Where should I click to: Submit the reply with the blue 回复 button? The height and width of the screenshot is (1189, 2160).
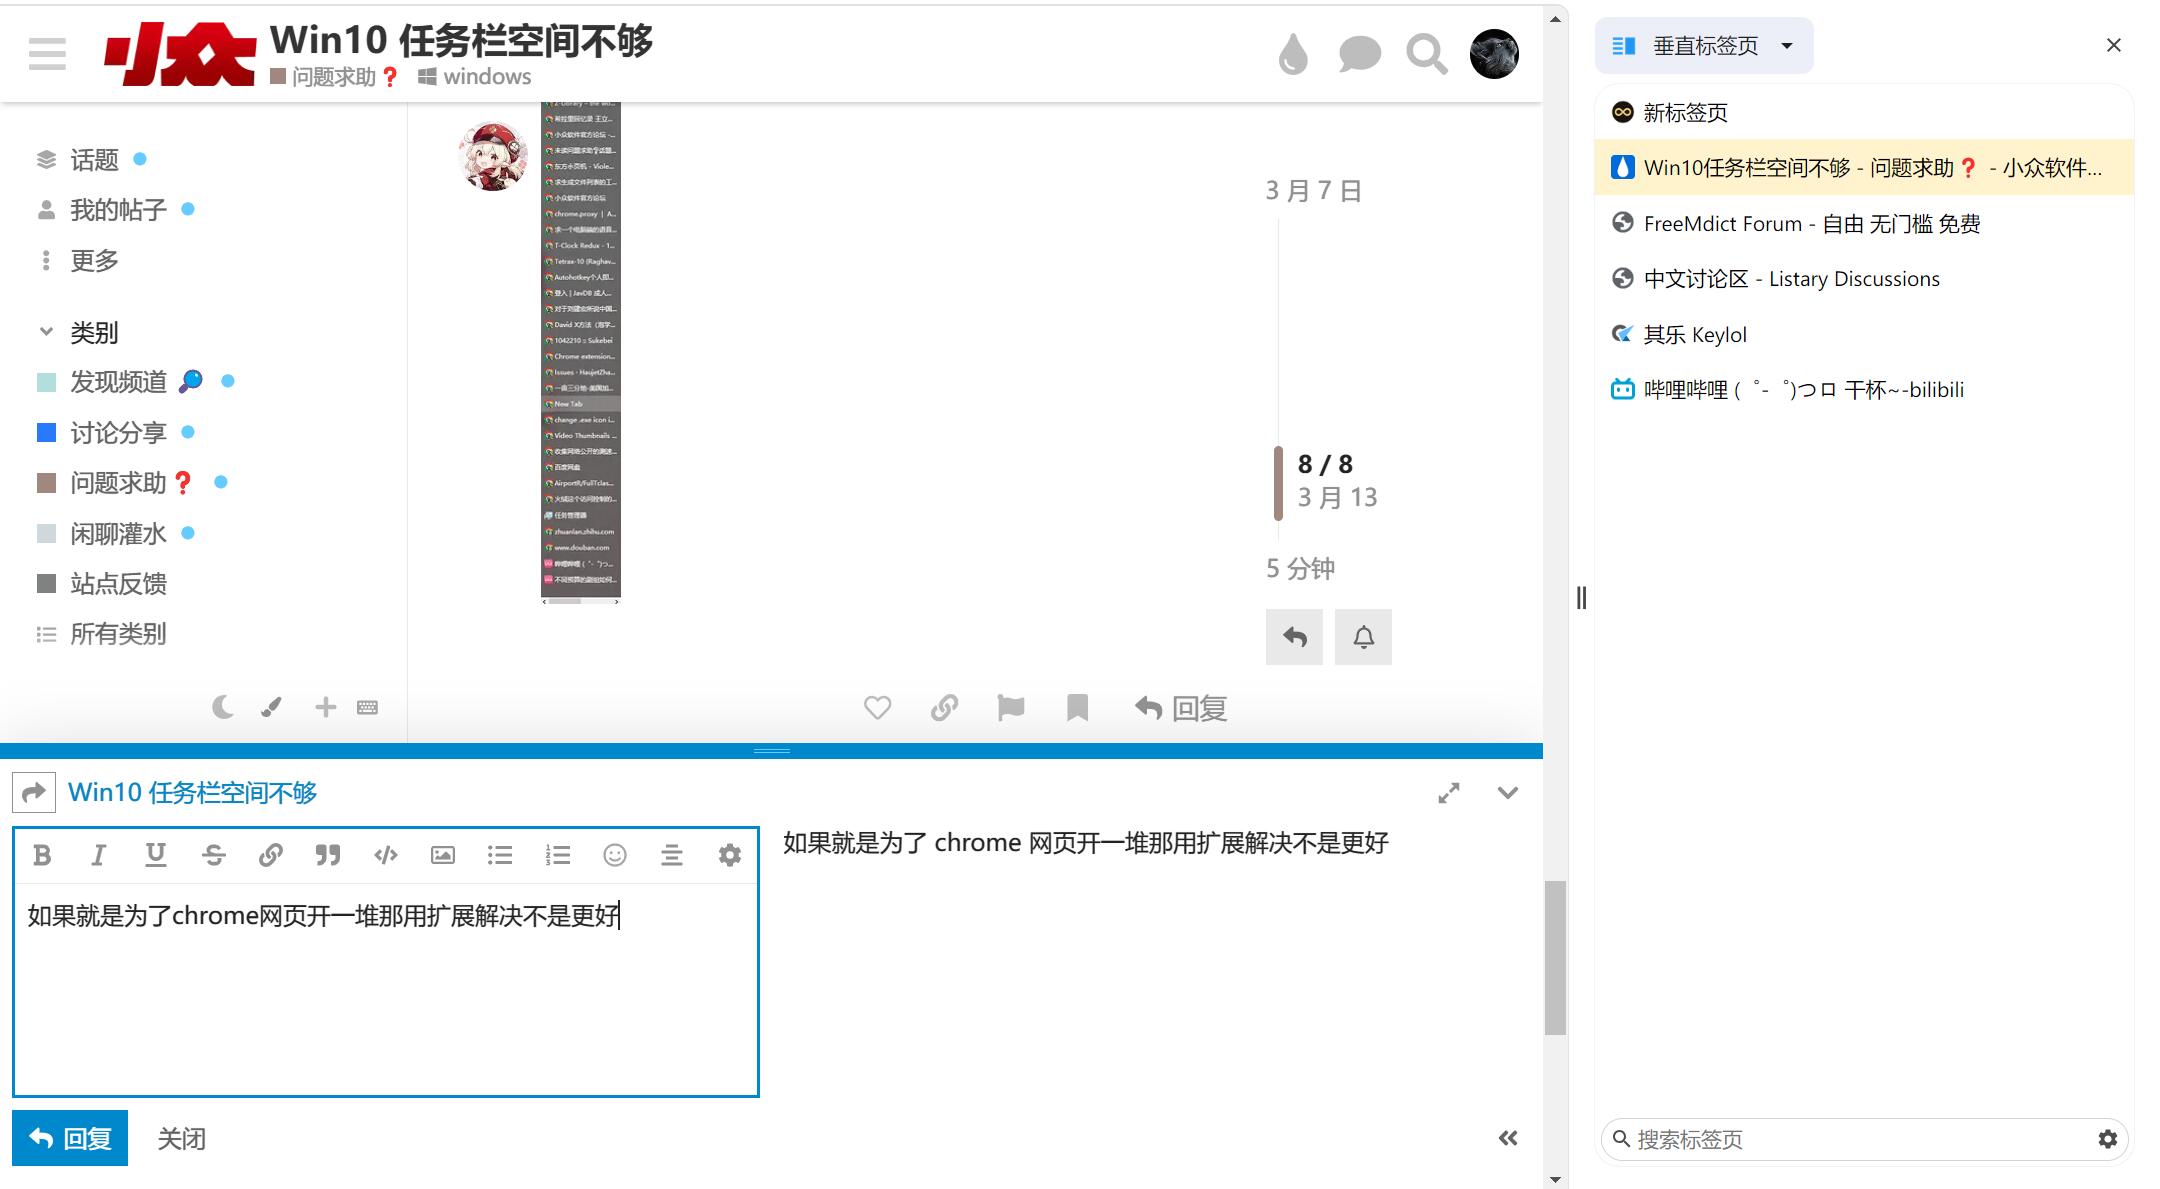tap(70, 1138)
